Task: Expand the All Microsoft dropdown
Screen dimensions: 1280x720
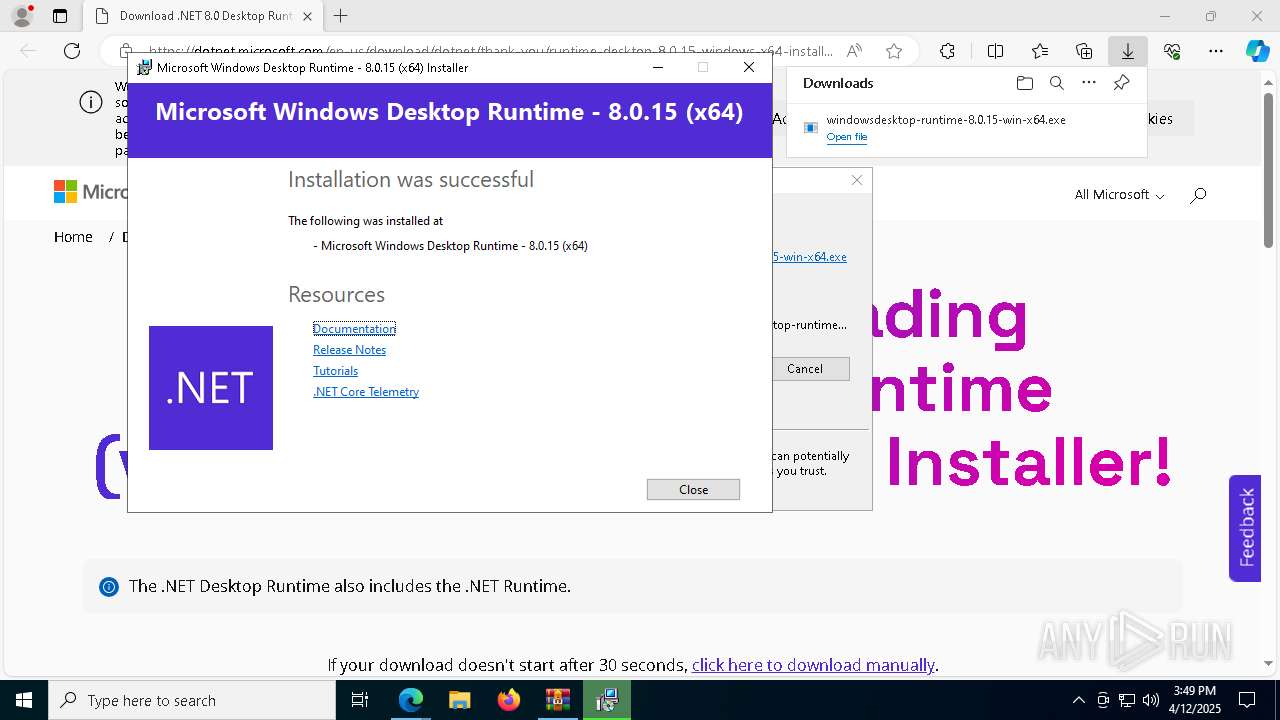Action: point(1119,195)
